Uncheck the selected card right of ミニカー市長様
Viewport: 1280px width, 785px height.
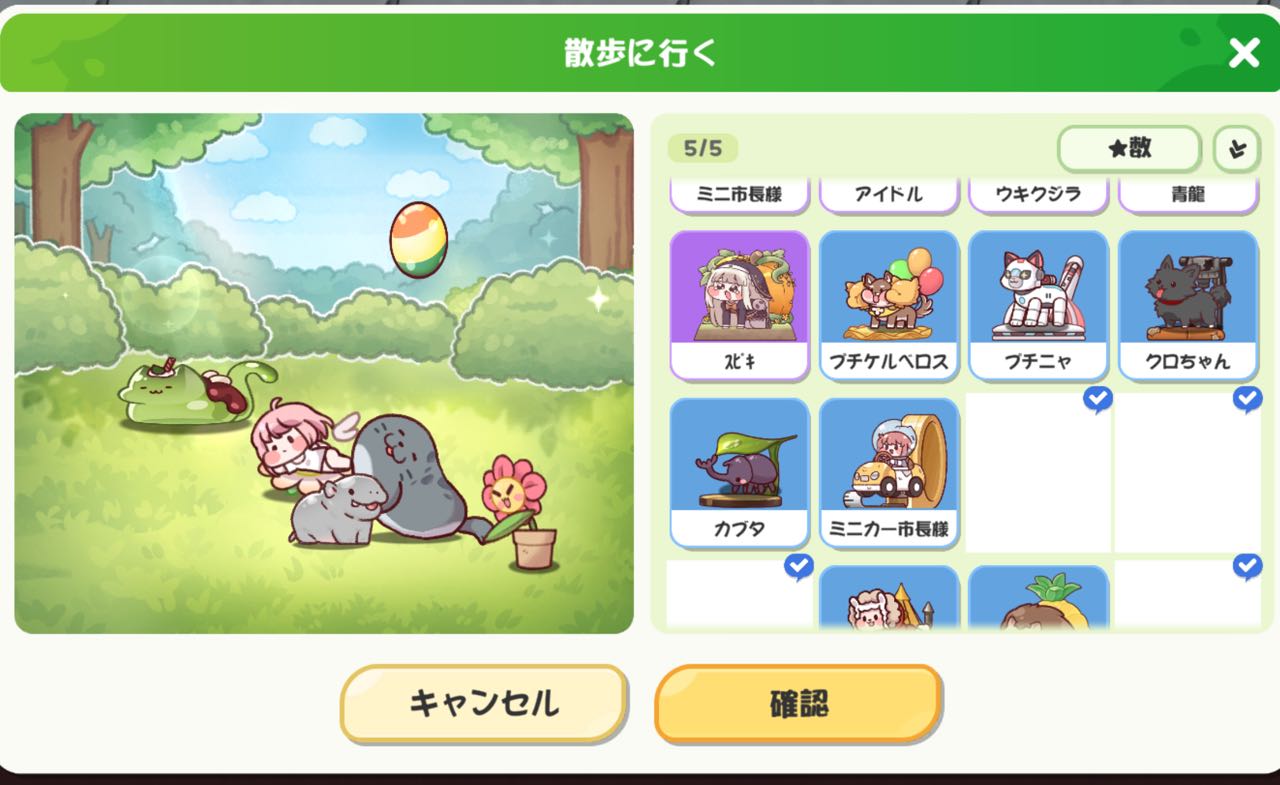(1038, 471)
